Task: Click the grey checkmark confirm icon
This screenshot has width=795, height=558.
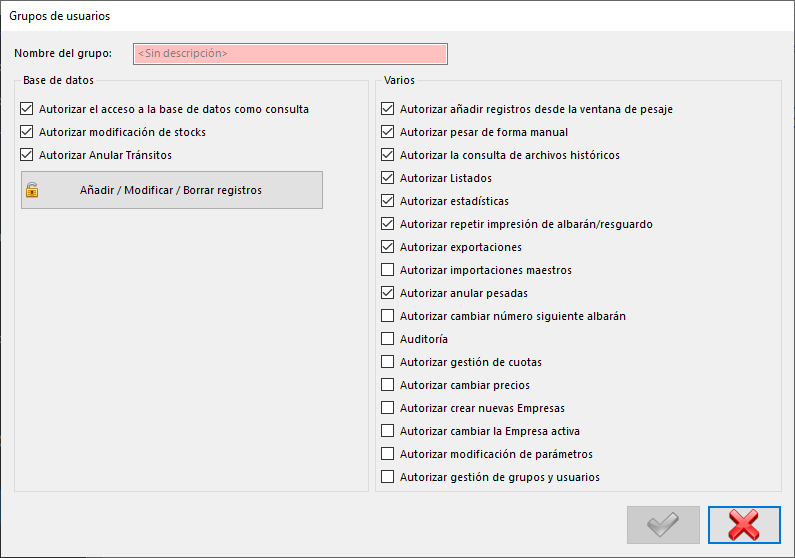Action: 663,525
